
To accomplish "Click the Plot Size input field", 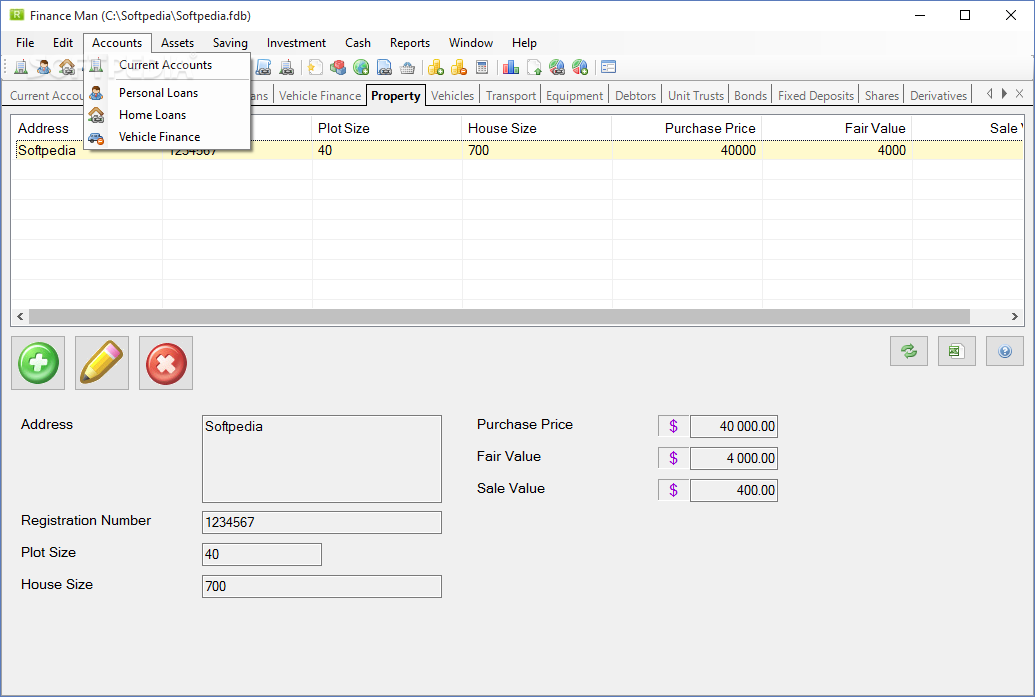I will [261, 554].
